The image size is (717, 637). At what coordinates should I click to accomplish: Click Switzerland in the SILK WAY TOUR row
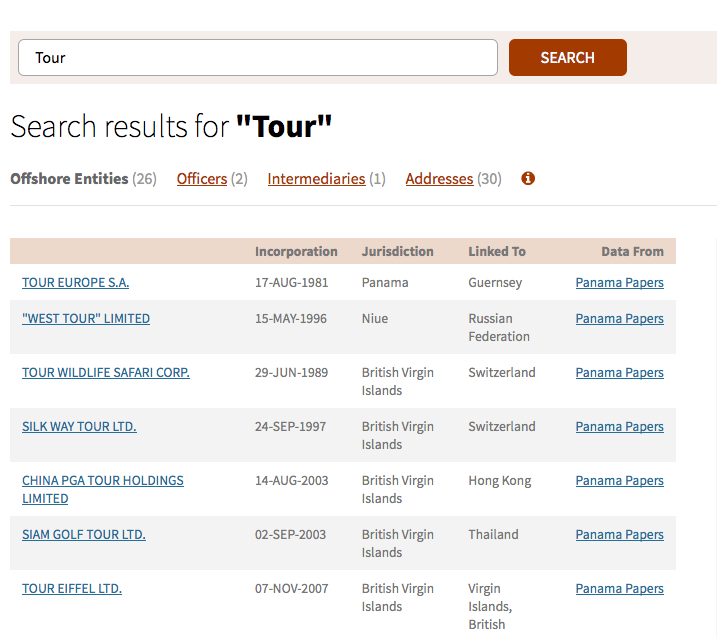point(502,426)
